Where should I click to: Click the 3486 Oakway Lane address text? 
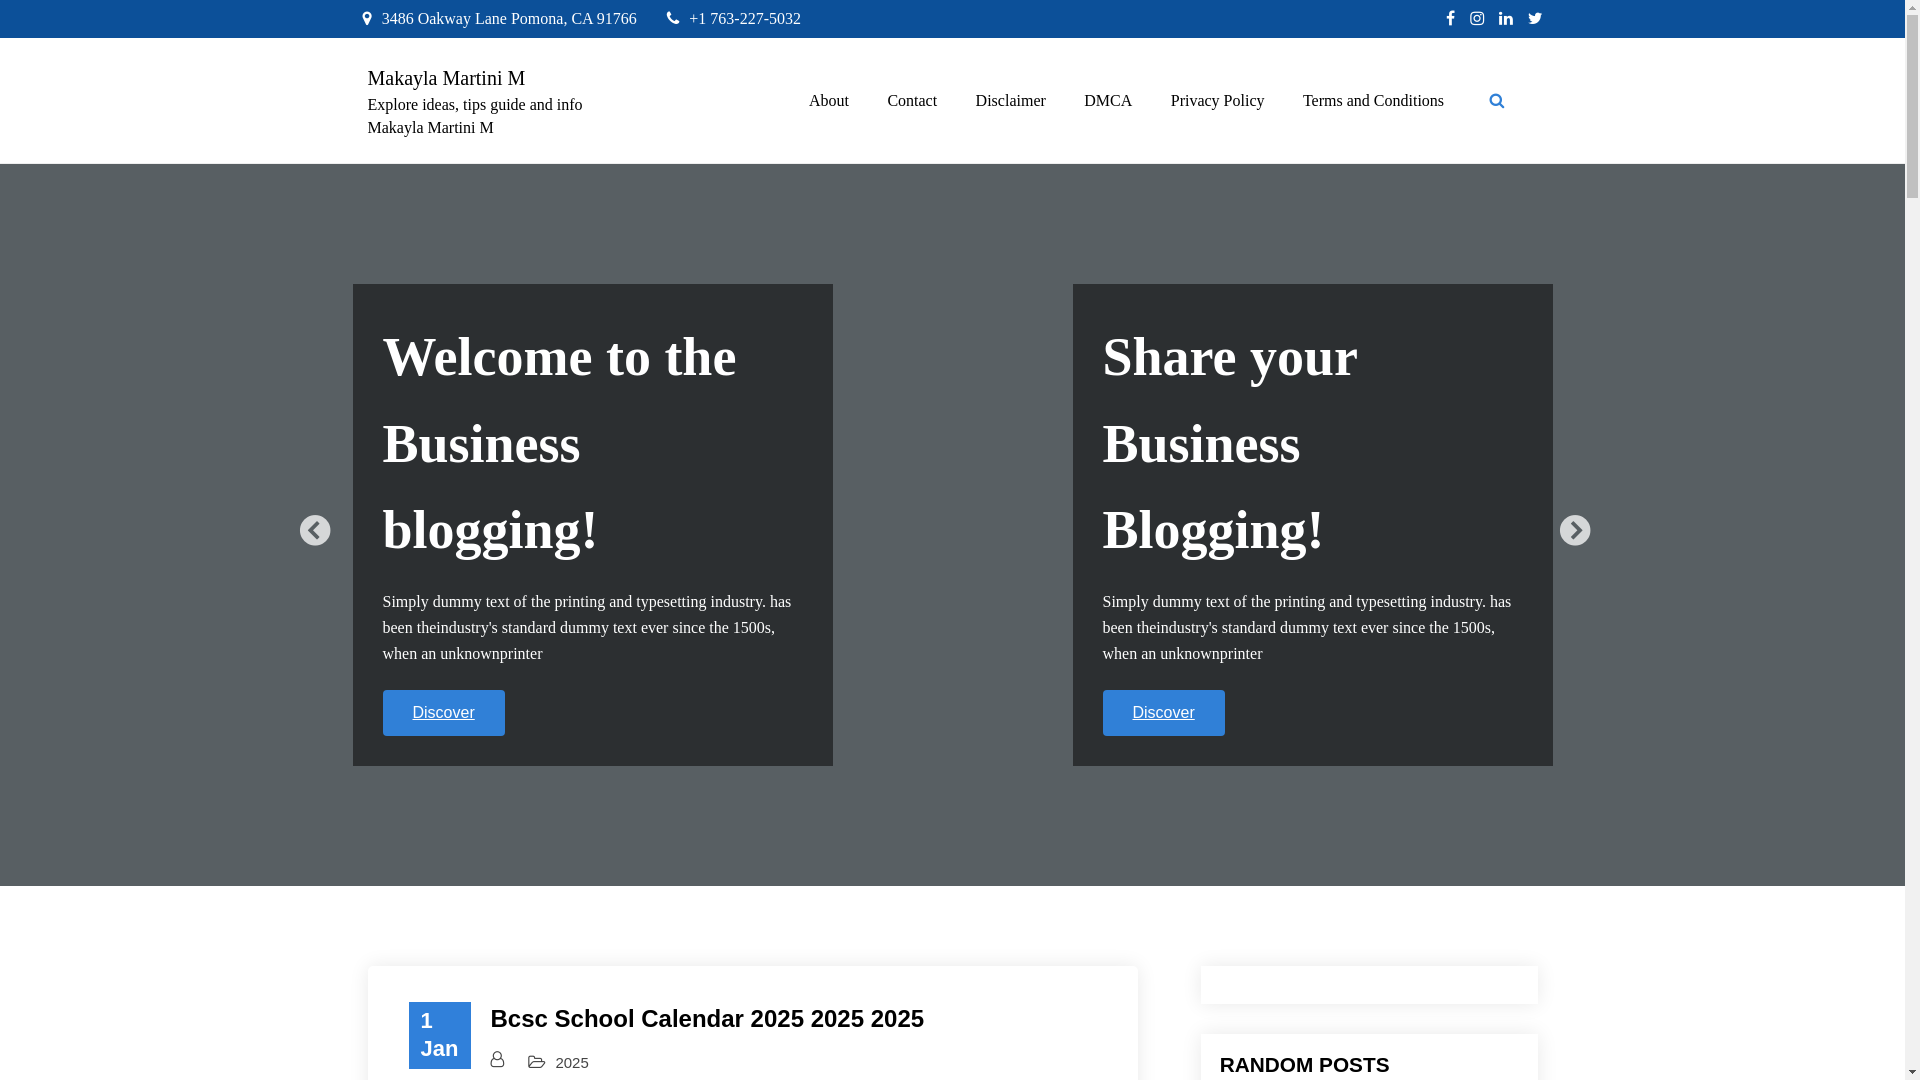(x=509, y=18)
